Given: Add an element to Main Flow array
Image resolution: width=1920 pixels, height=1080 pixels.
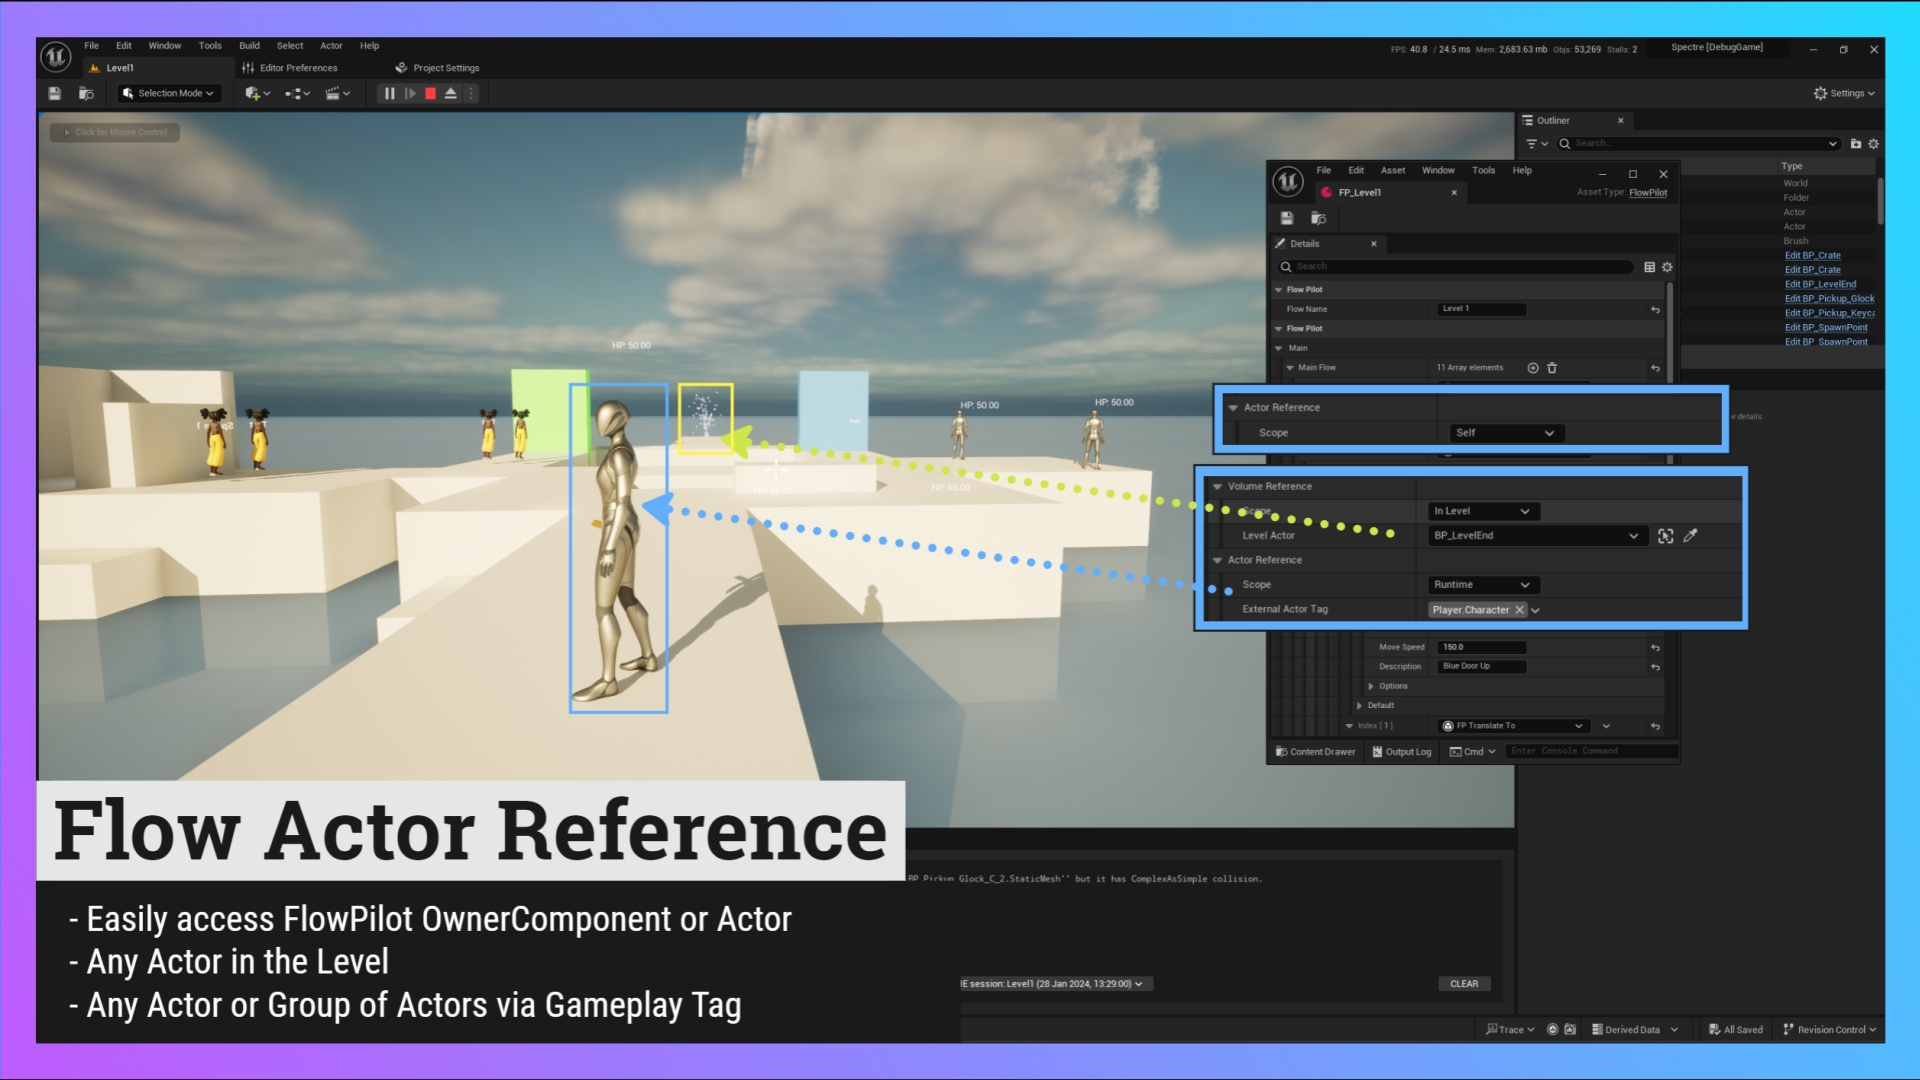Looking at the screenshot, I should pos(1533,368).
